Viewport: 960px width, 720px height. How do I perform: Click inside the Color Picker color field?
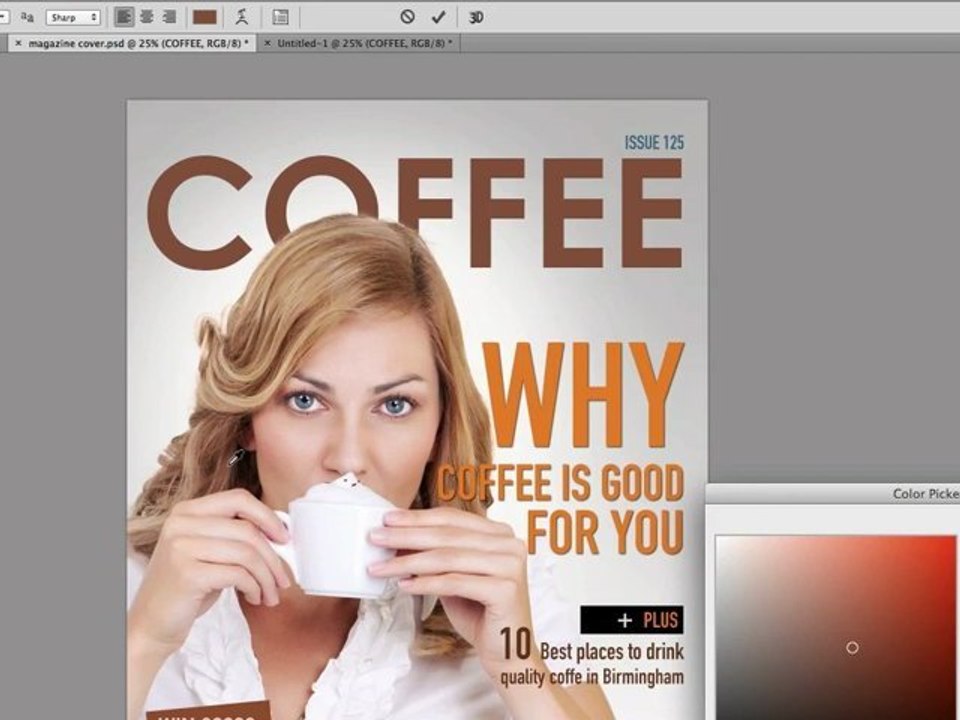pyautogui.click(x=835, y=628)
